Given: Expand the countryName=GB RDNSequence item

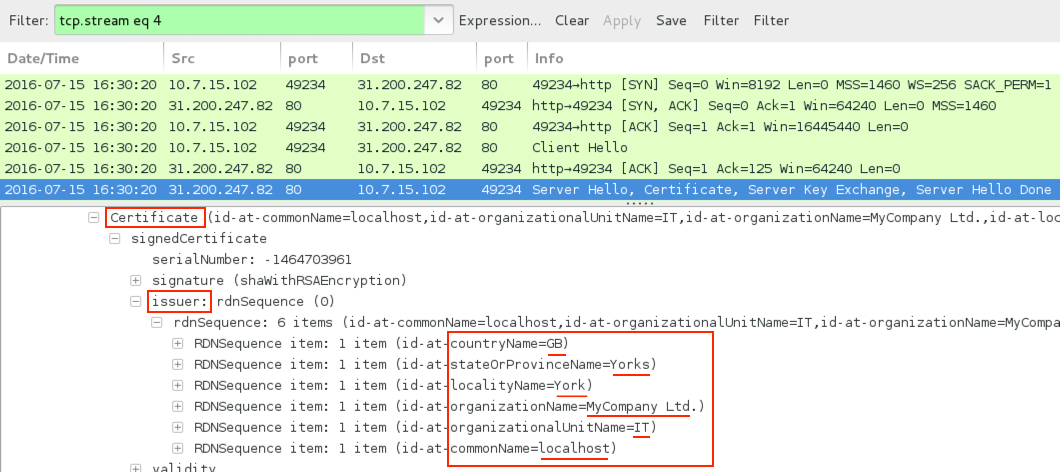Looking at the screenshot, I should (x=177, y=344).
